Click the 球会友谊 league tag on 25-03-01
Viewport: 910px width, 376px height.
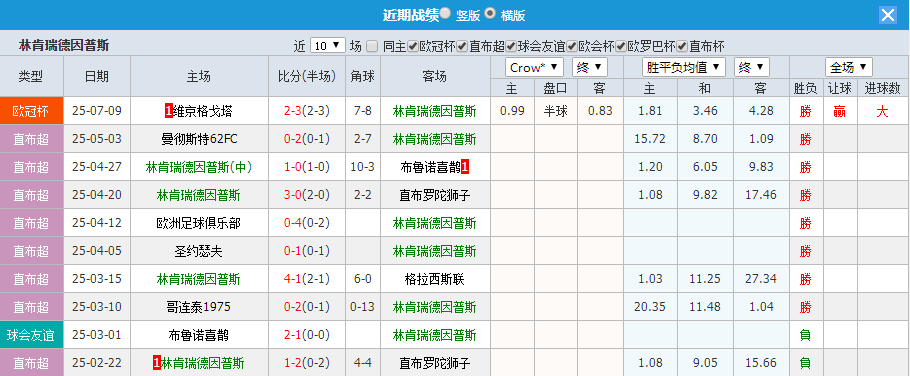[x=31, y=335]
